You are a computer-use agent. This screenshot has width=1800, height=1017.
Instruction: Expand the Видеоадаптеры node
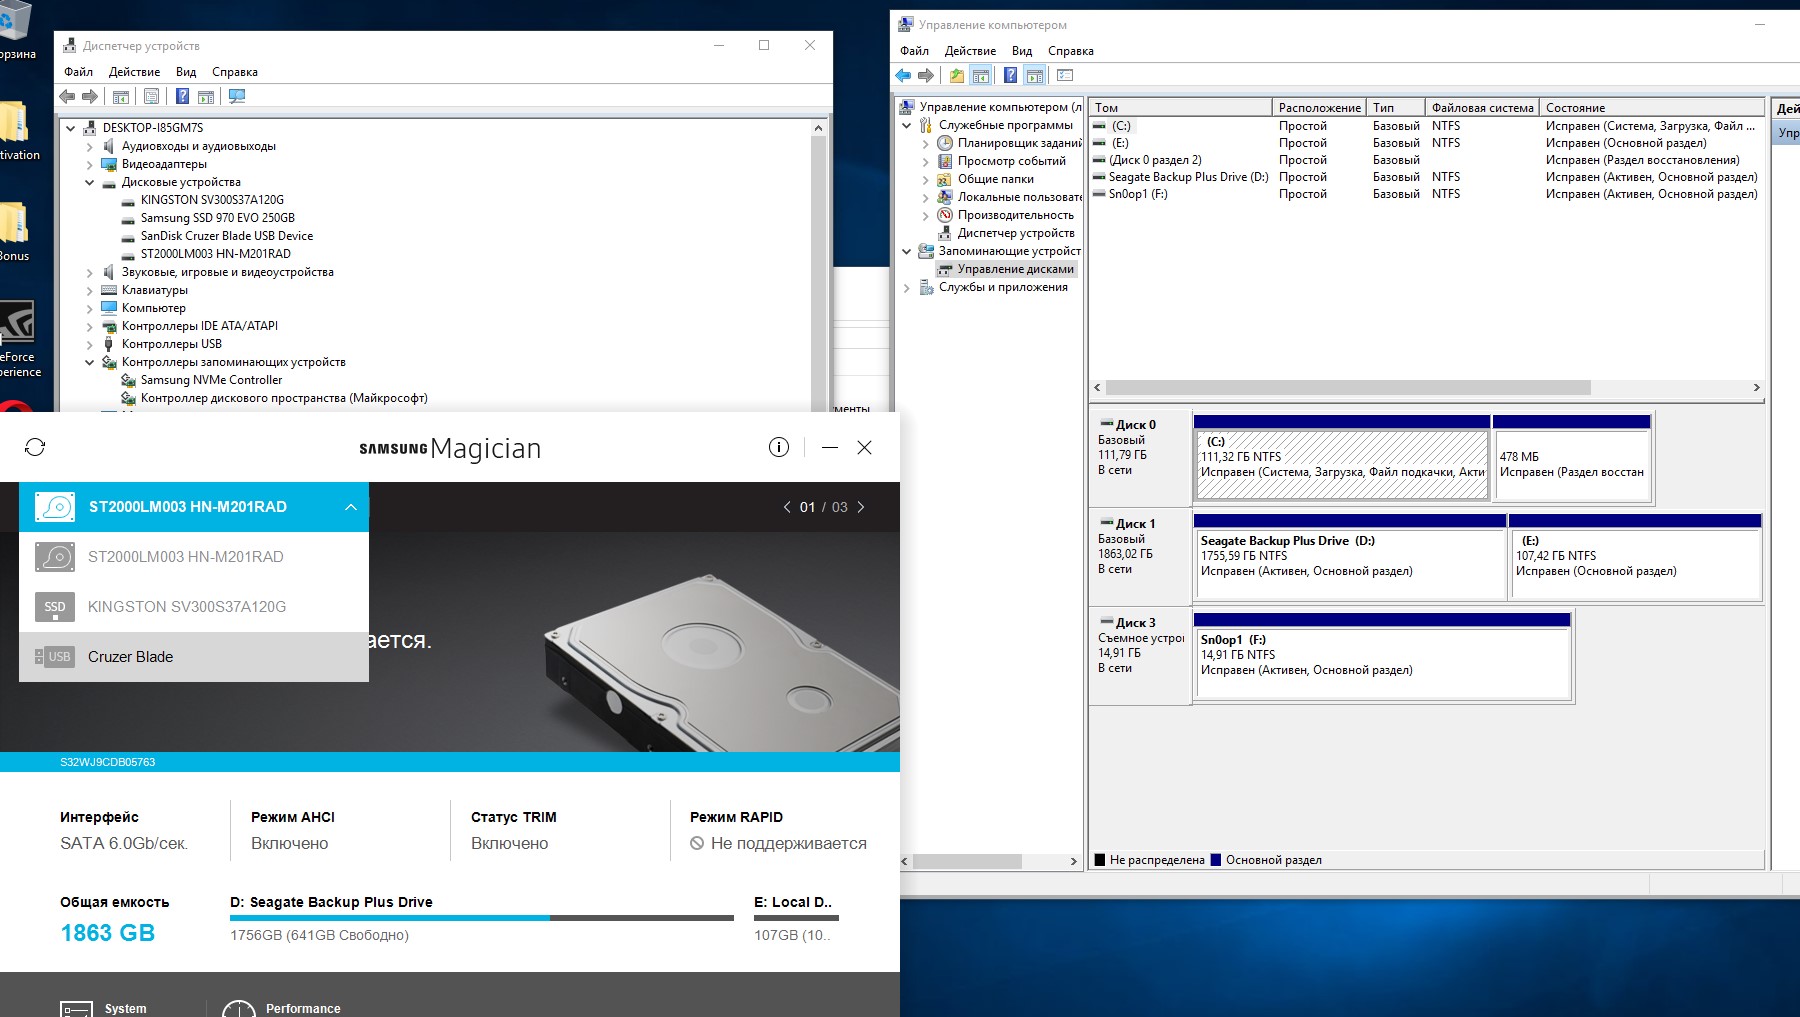[89, 164]
